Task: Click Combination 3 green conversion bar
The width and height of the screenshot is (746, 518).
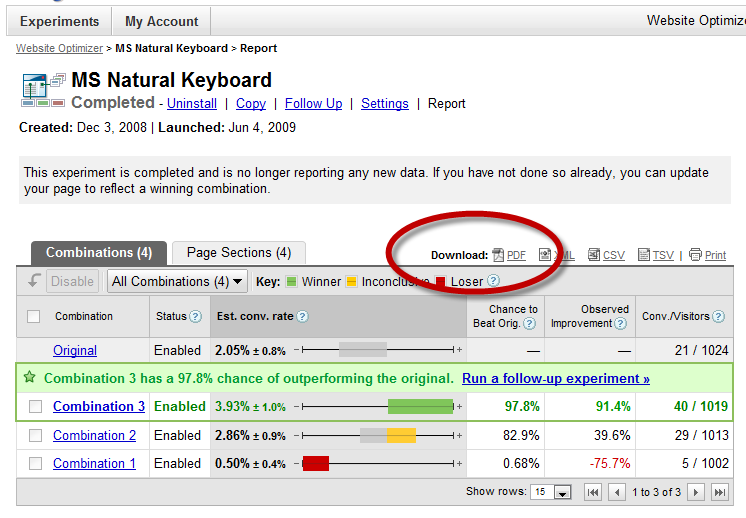Action: point(421,406)
